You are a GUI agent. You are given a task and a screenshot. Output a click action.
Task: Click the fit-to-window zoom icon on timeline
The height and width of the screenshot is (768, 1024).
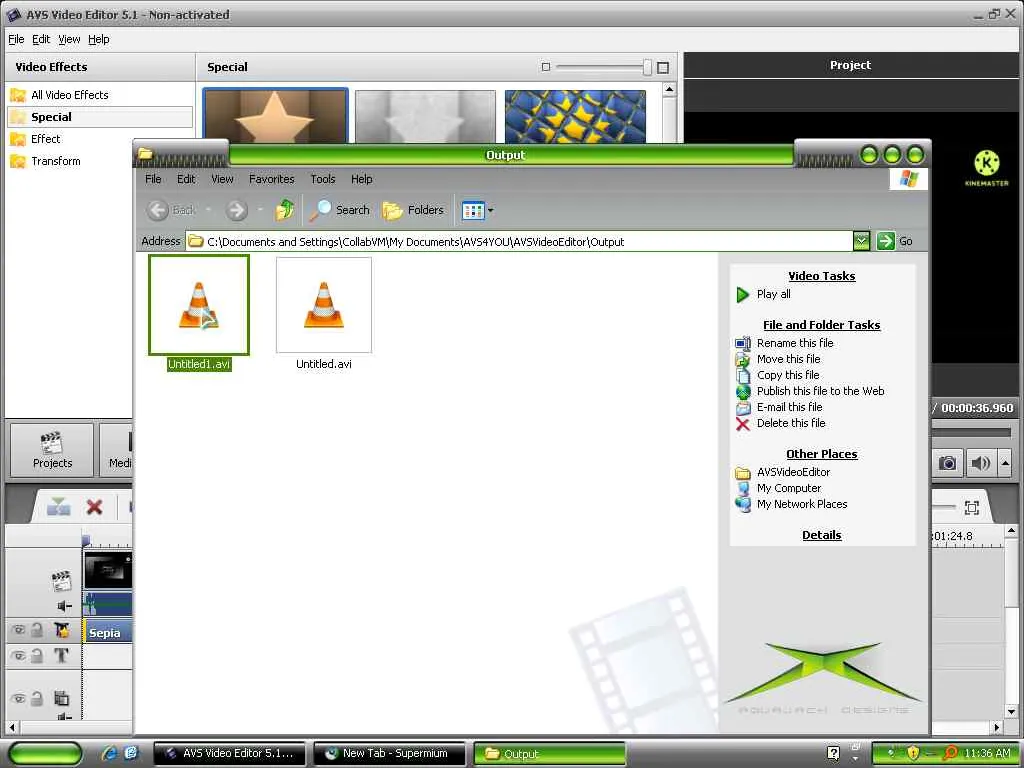point(972,507)
